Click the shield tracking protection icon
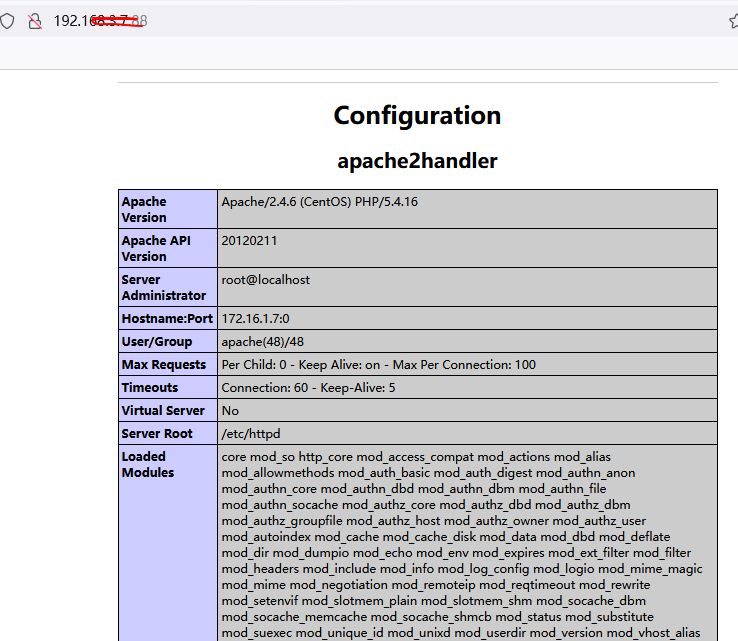 pos(7,21)
